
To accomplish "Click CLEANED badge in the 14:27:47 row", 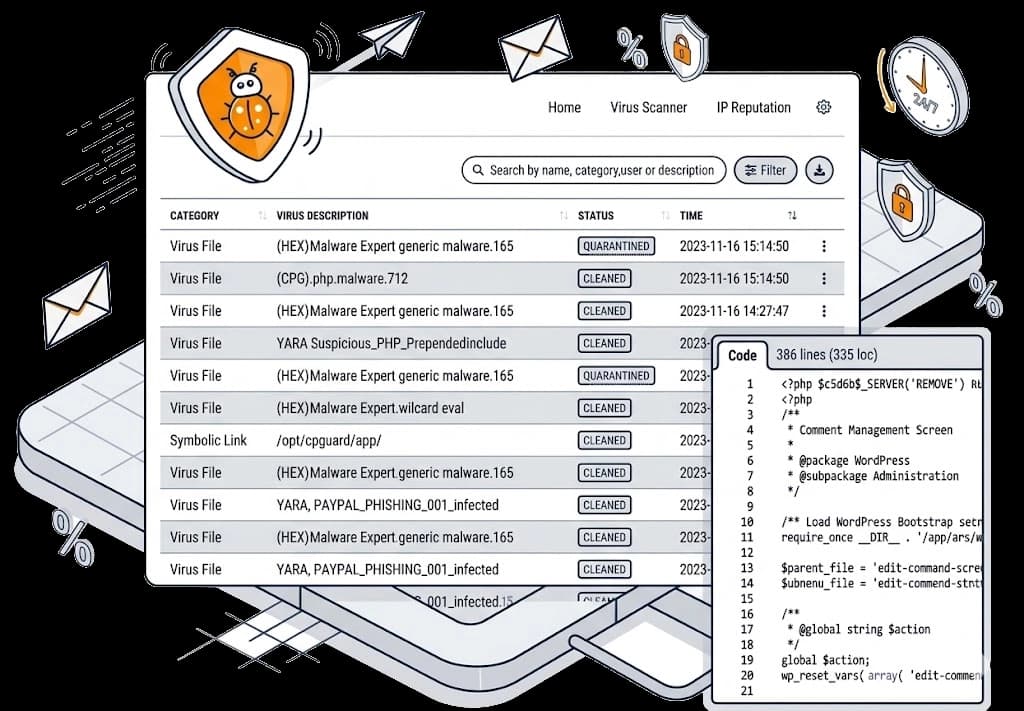I will (604, 311).
